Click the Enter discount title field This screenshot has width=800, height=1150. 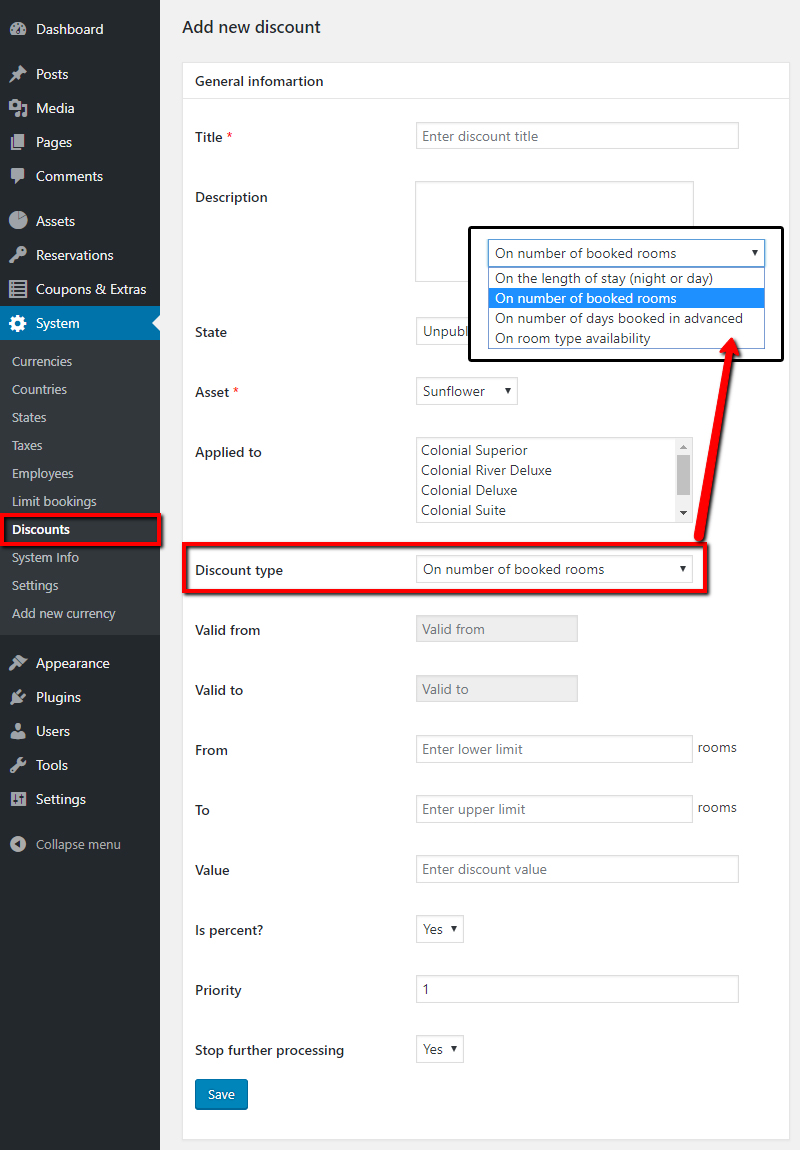[576, 135]
